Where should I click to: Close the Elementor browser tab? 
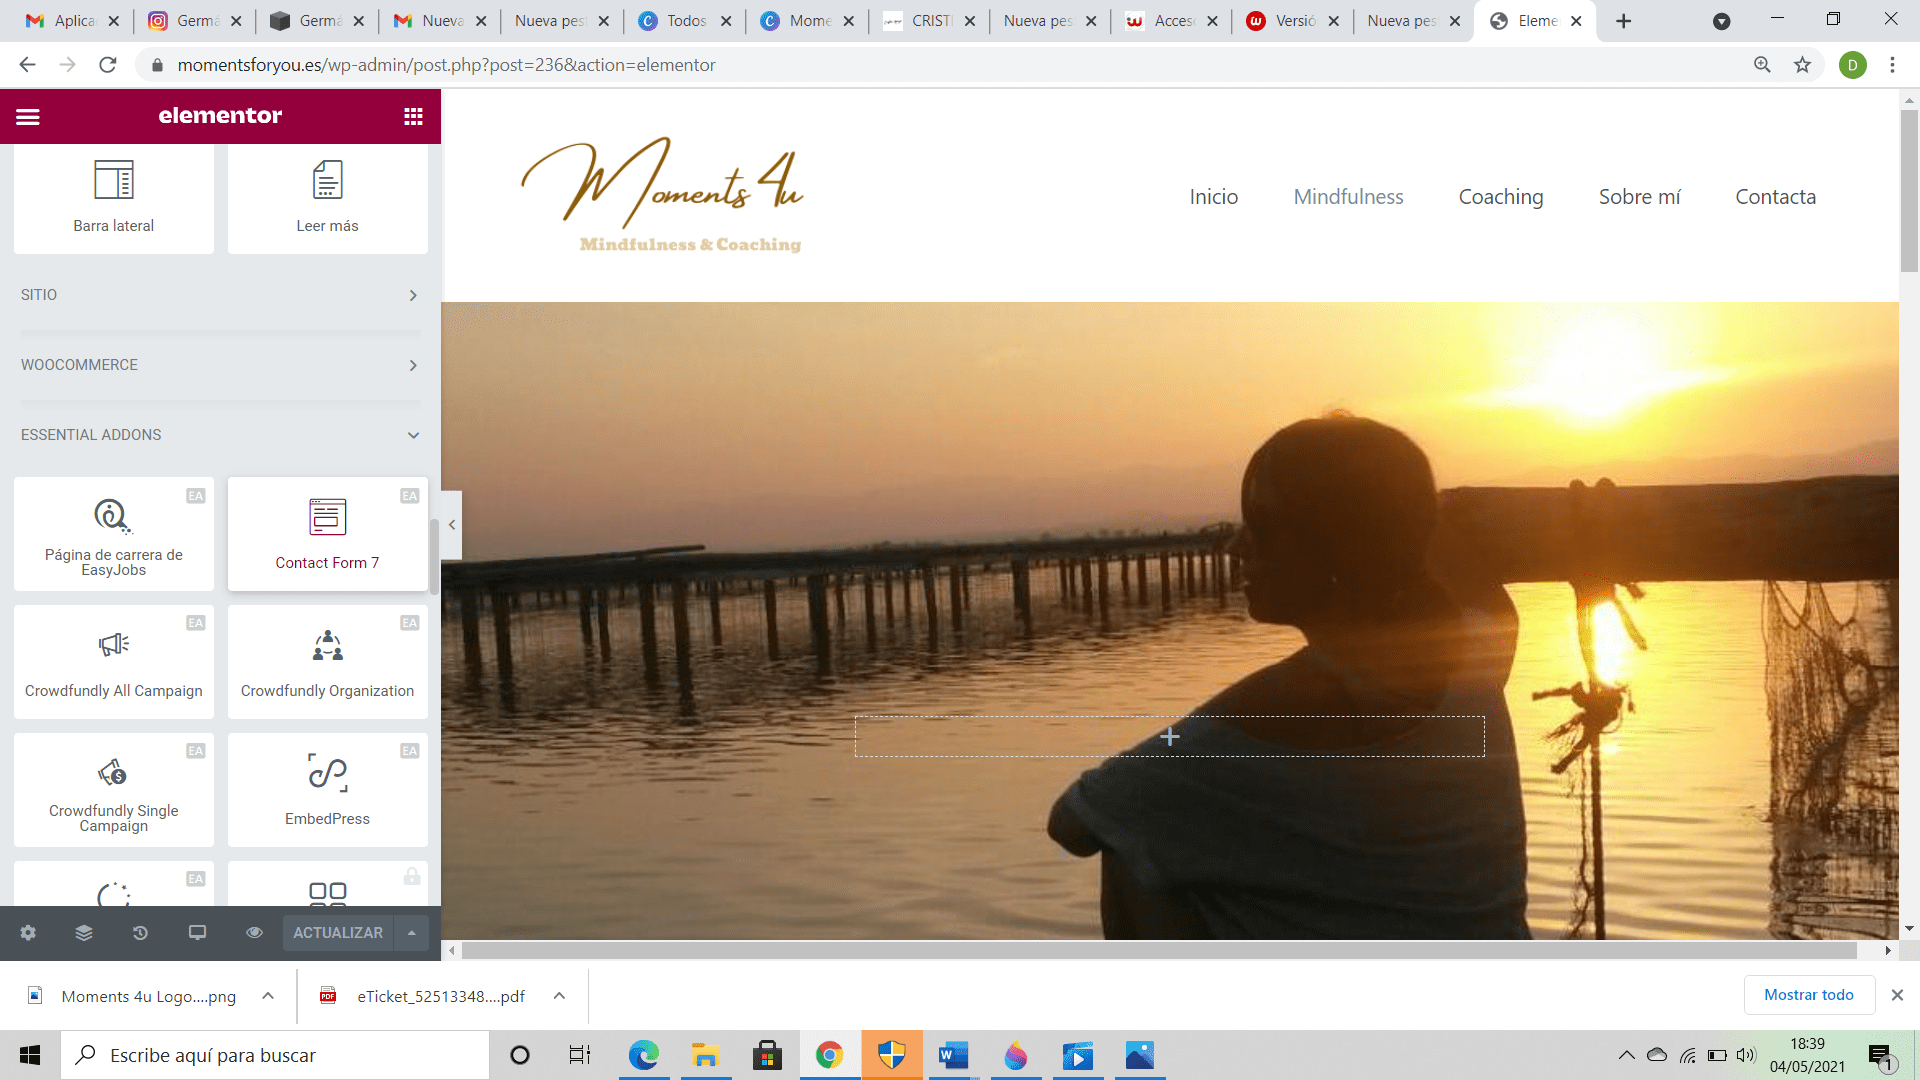1576,21
